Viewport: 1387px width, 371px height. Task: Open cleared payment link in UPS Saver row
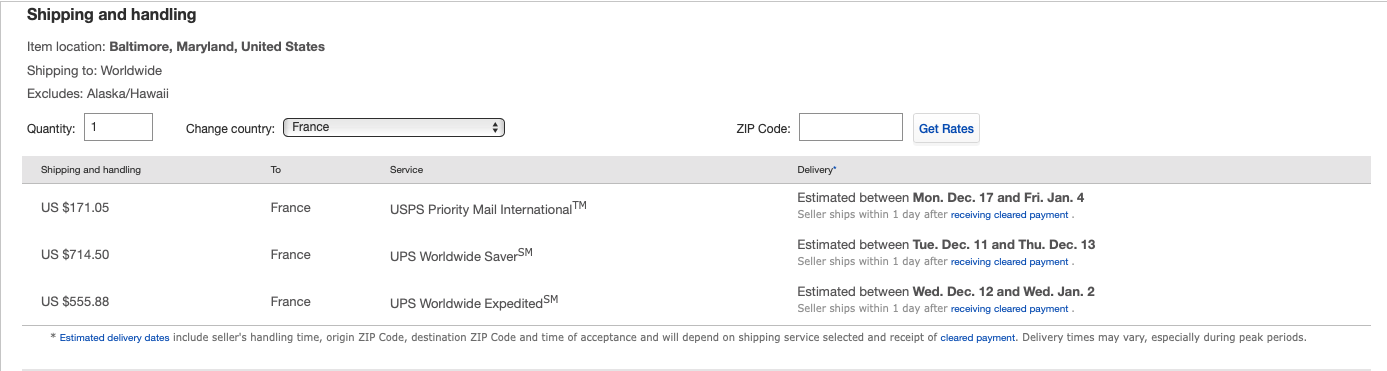[1009, 262]
